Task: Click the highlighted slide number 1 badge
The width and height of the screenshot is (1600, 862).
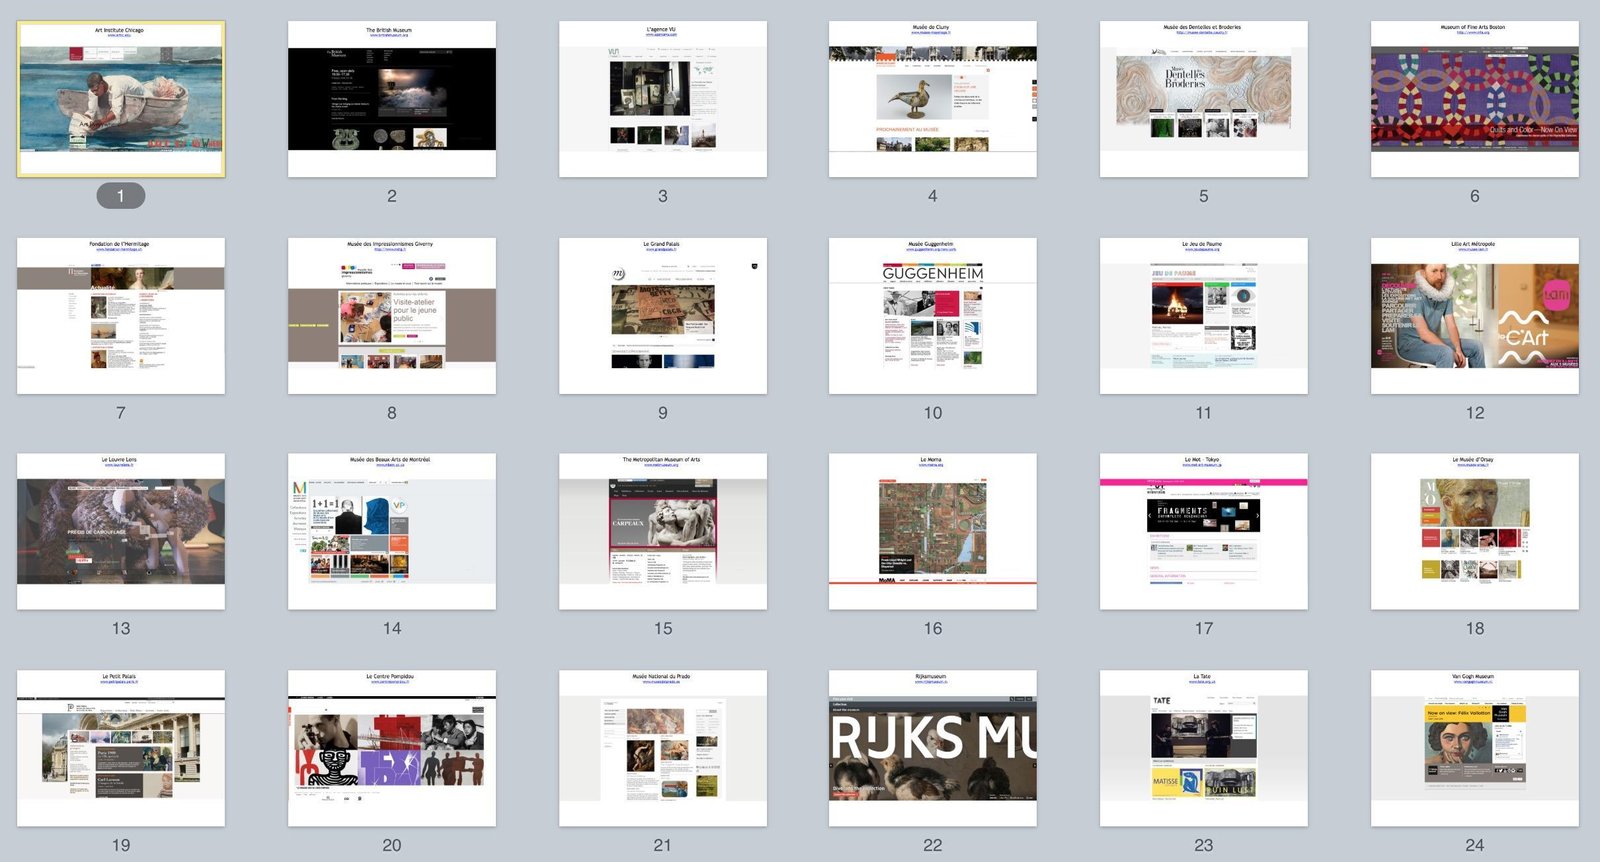Action: pos(121,196)
